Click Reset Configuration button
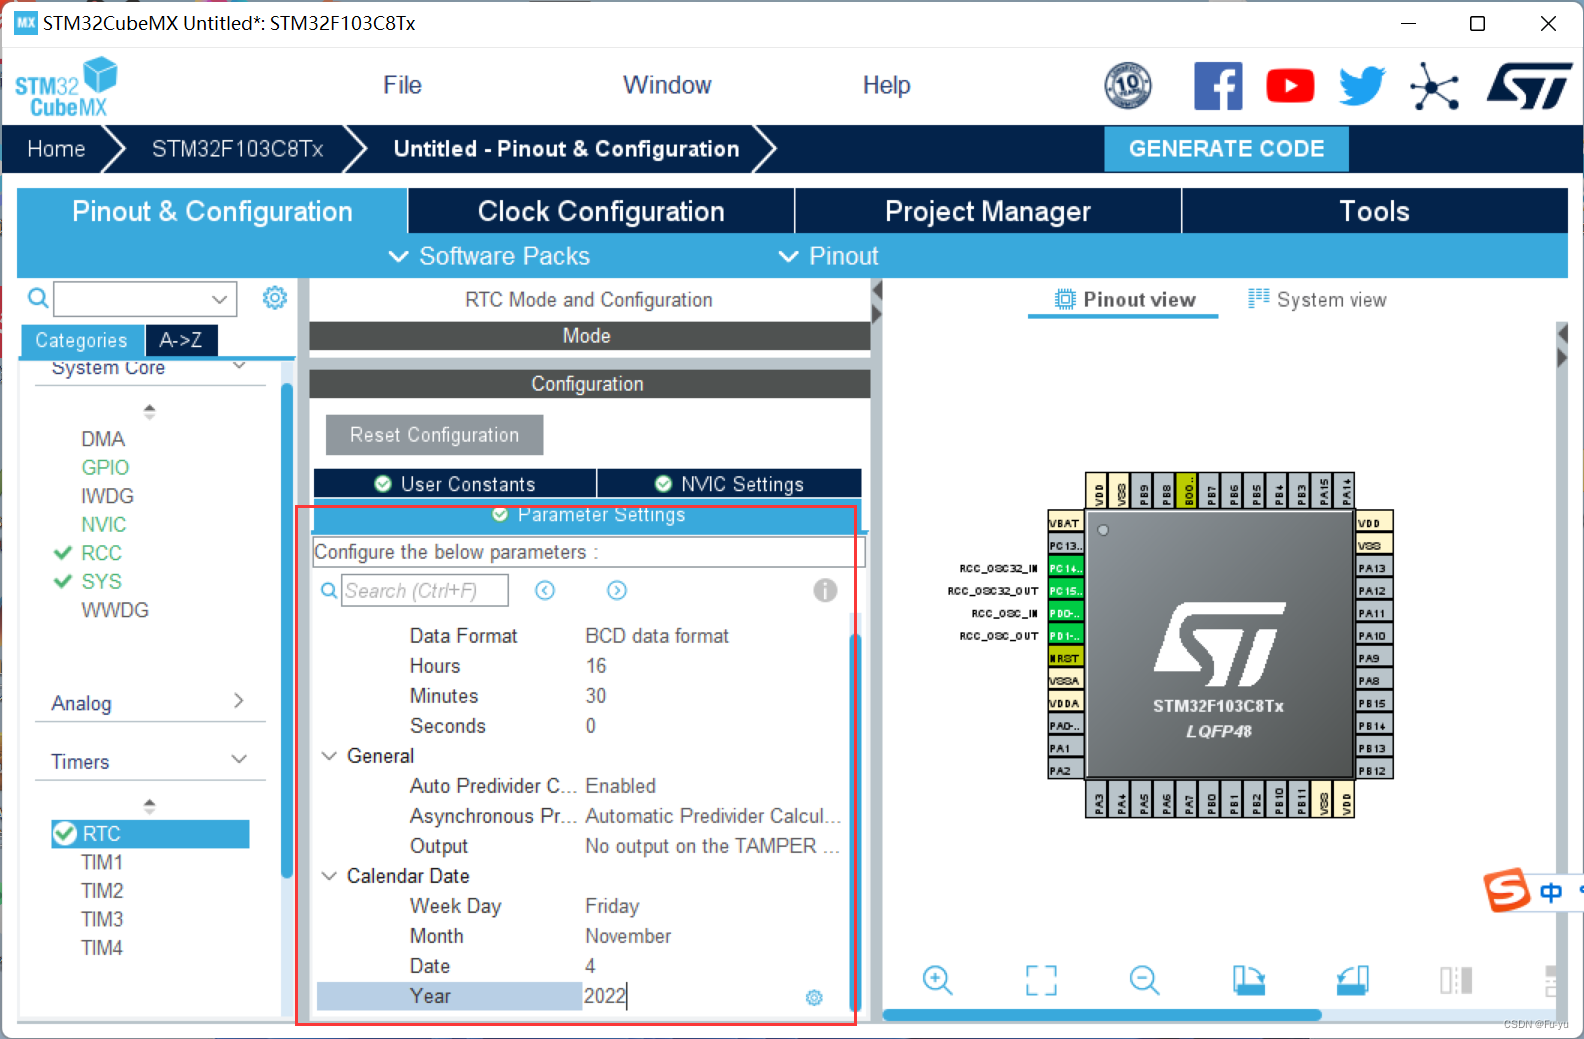The height and width of the screenshot is (1039, 1584). pos(435,435)
